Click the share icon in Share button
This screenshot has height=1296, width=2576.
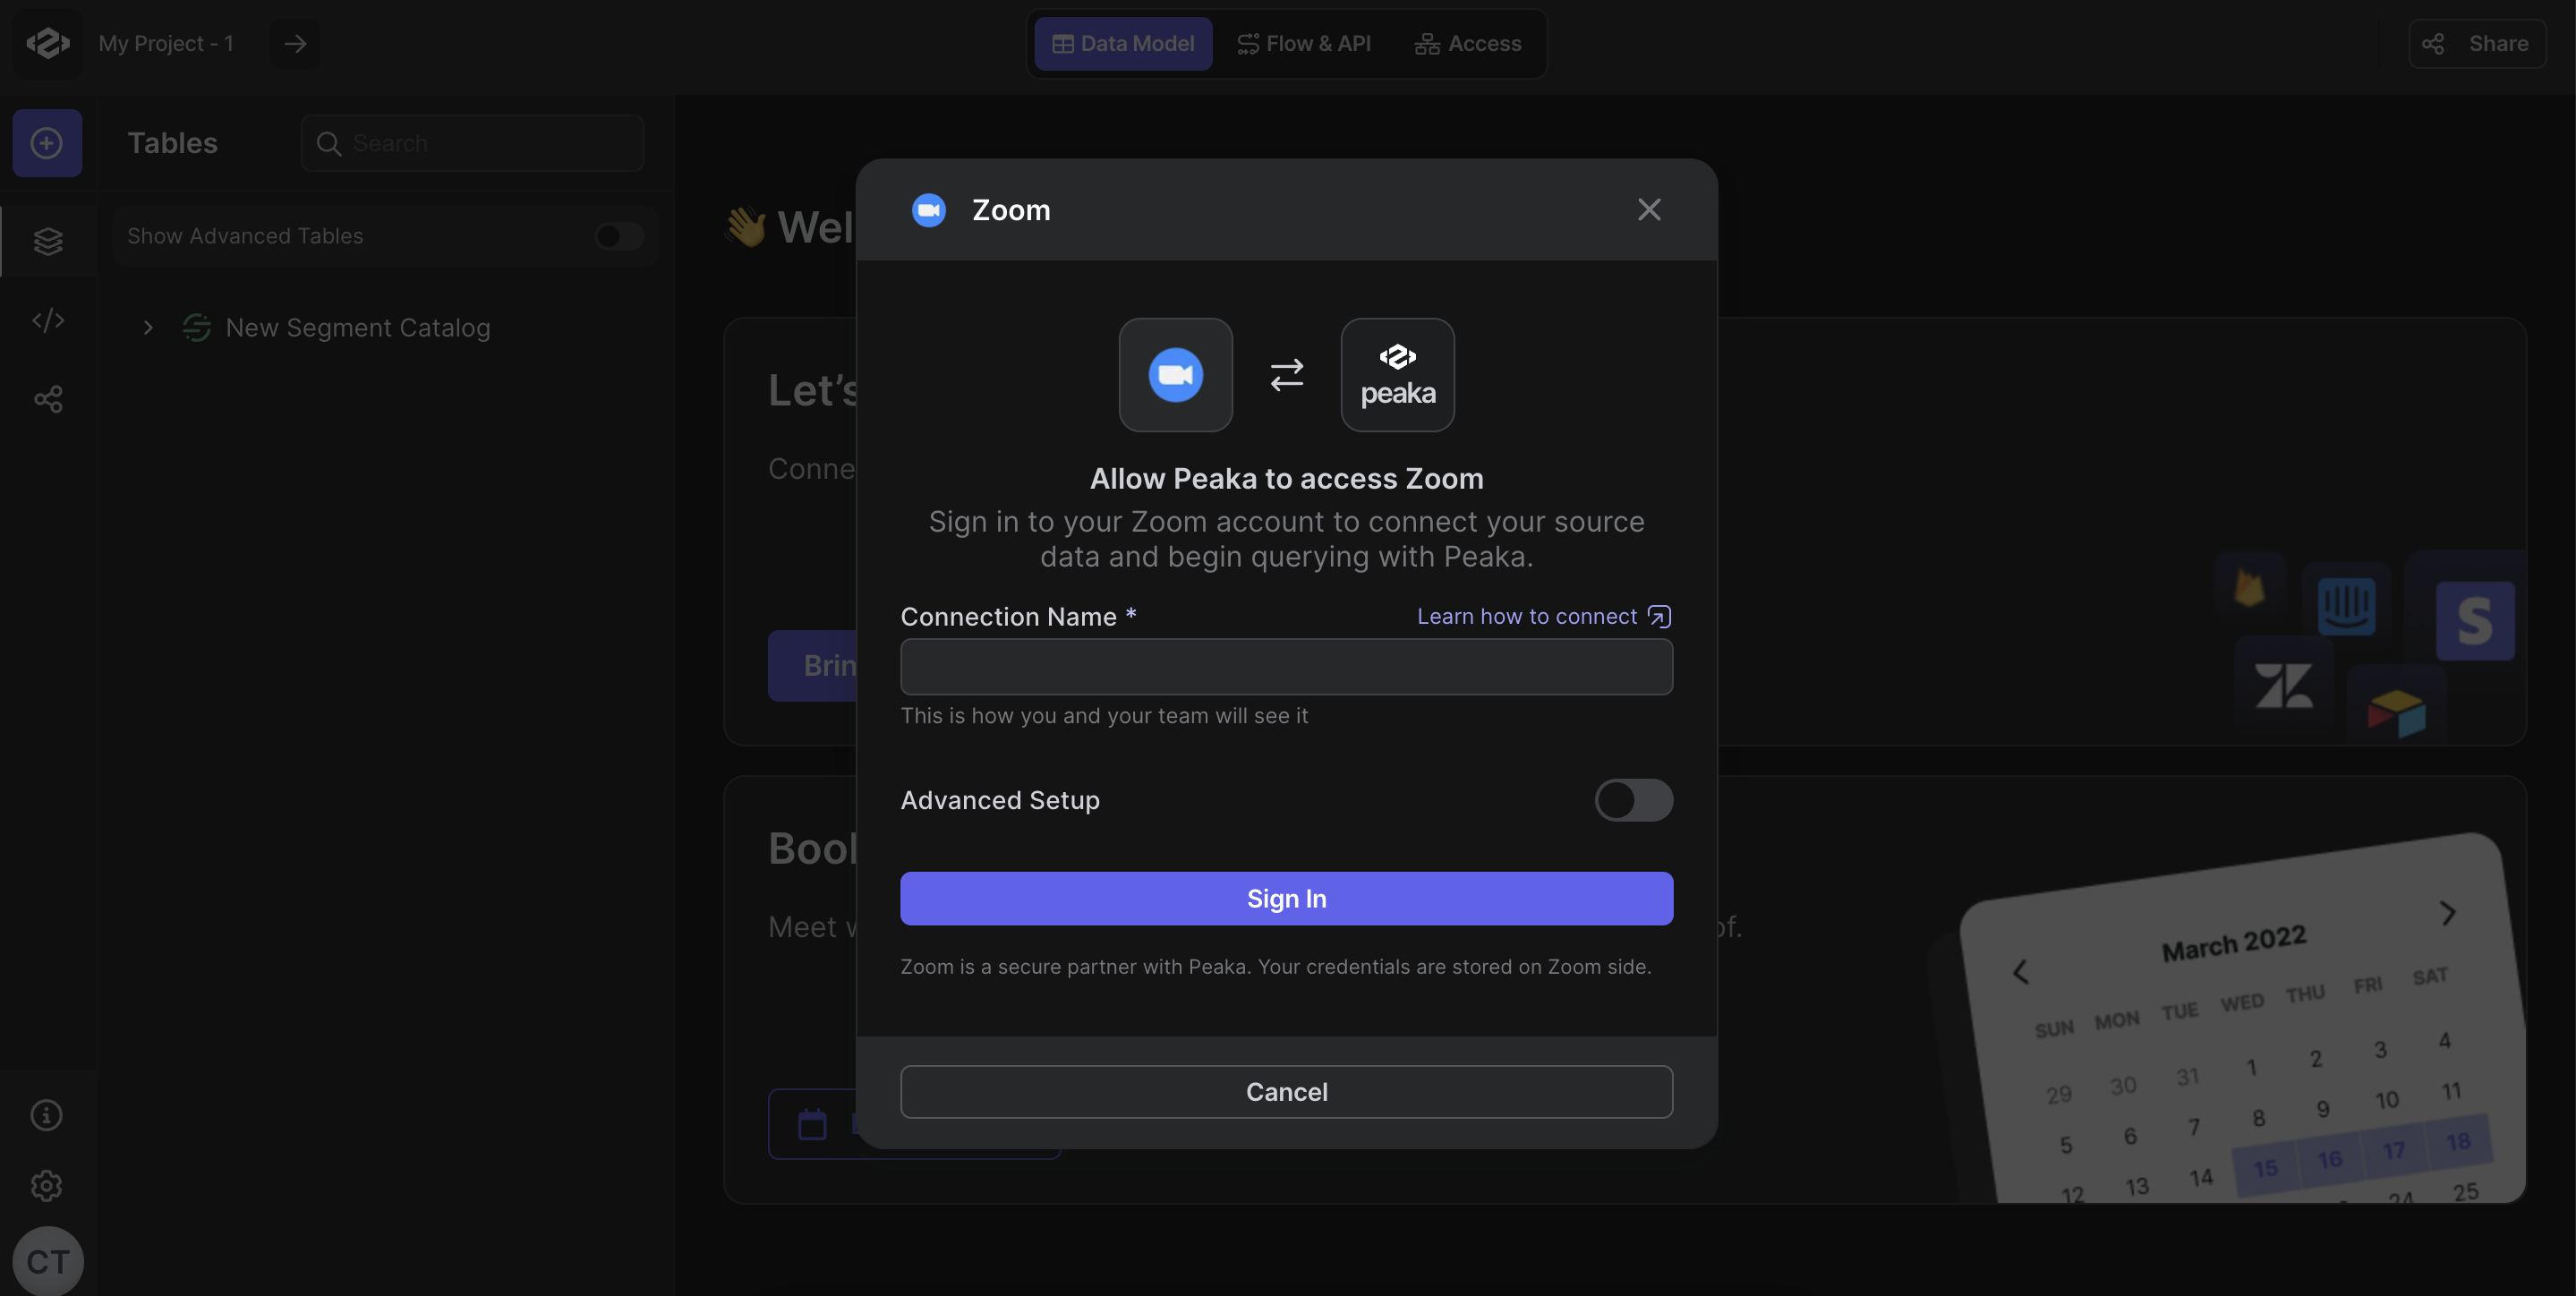2433,43
